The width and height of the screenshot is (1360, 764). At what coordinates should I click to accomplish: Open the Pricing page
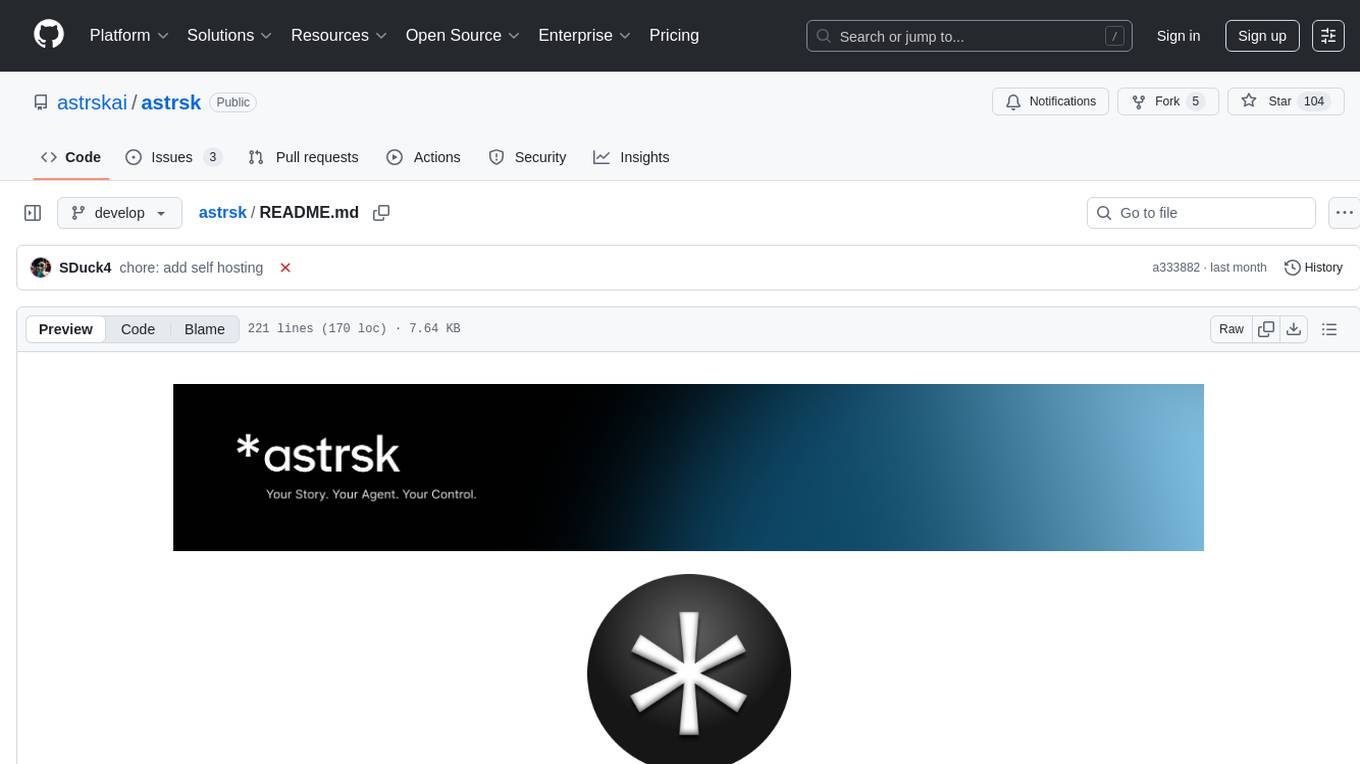(x=674, y=35)
